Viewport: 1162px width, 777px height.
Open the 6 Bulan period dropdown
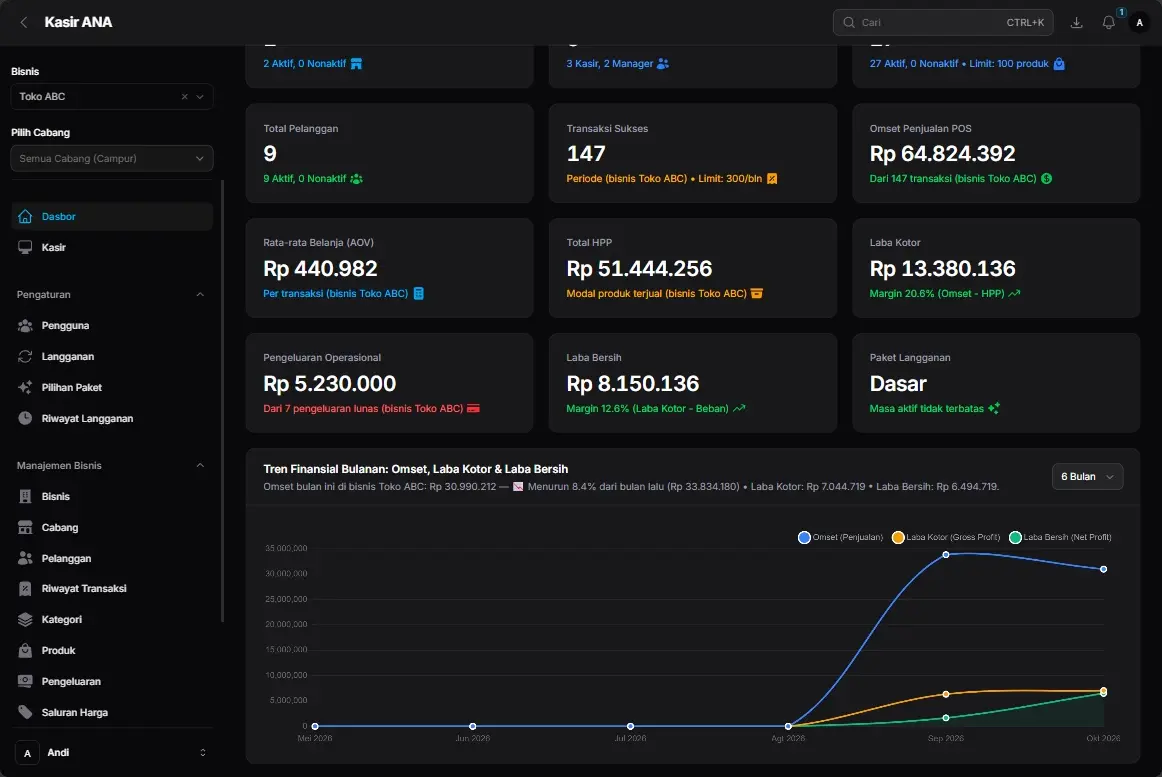click(x=1087, y=477)
